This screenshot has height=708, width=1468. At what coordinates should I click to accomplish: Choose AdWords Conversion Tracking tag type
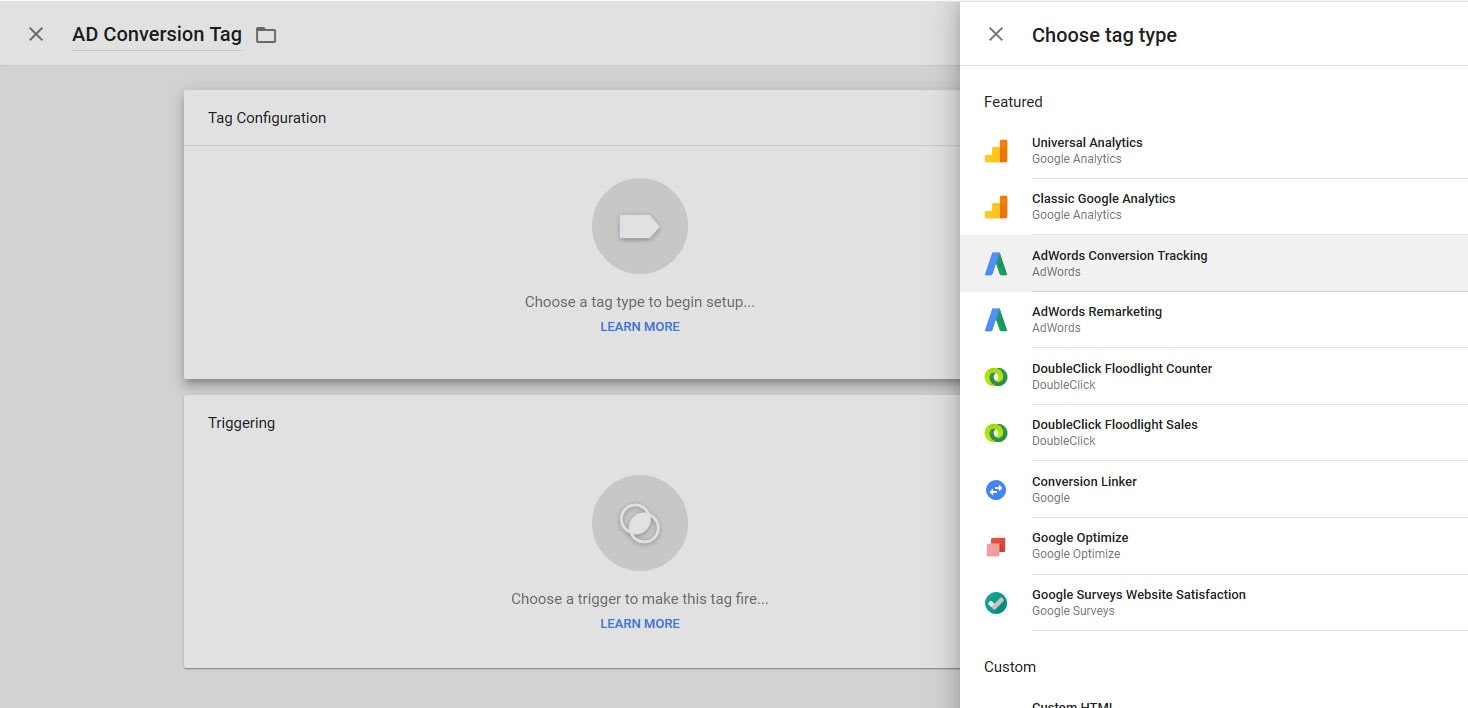click(1214, 264)
